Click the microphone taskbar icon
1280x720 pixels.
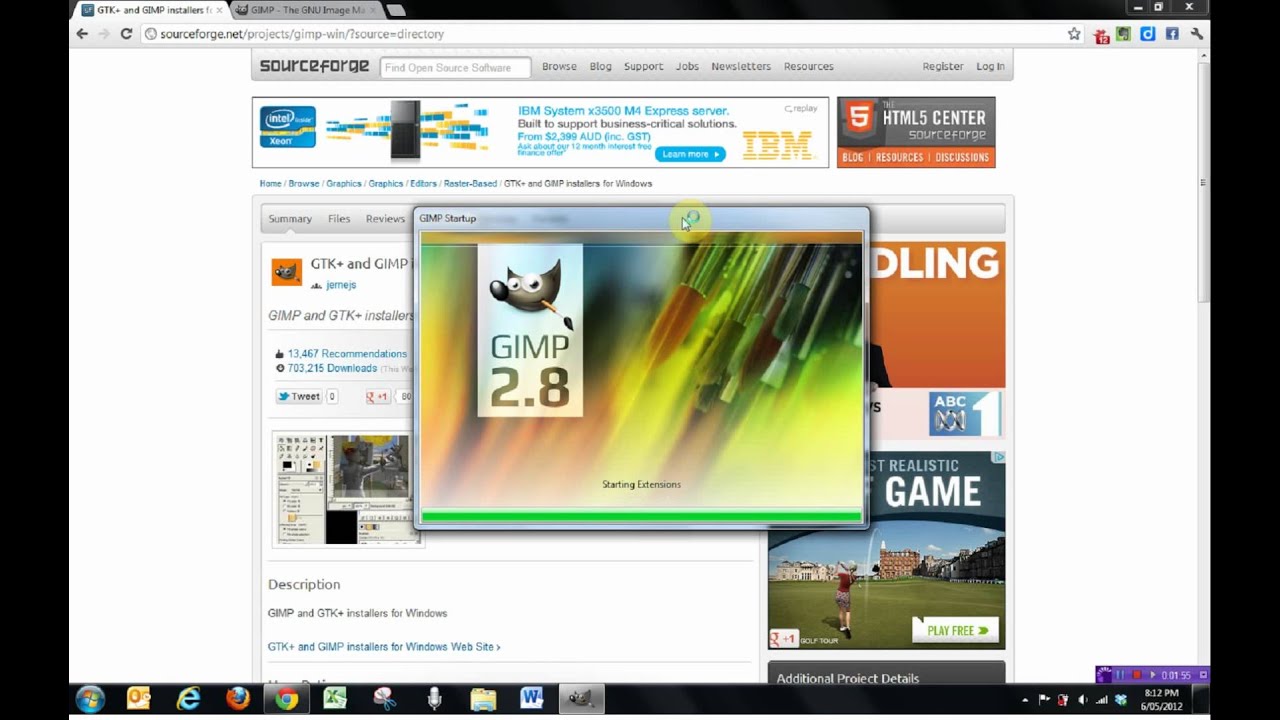click(434, 698)
